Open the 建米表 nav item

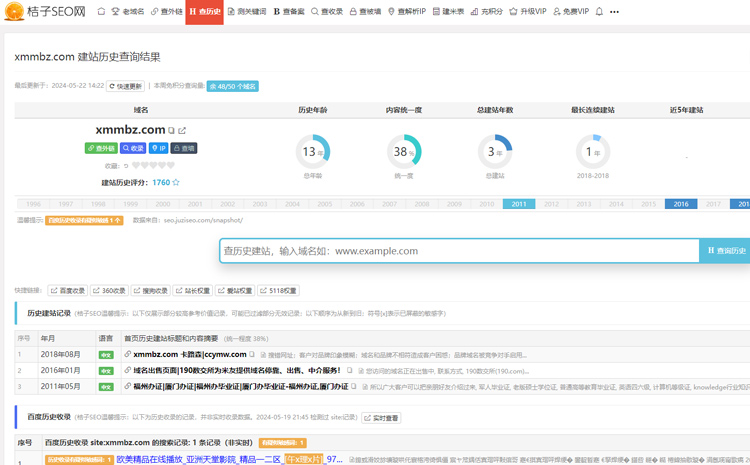448,11
